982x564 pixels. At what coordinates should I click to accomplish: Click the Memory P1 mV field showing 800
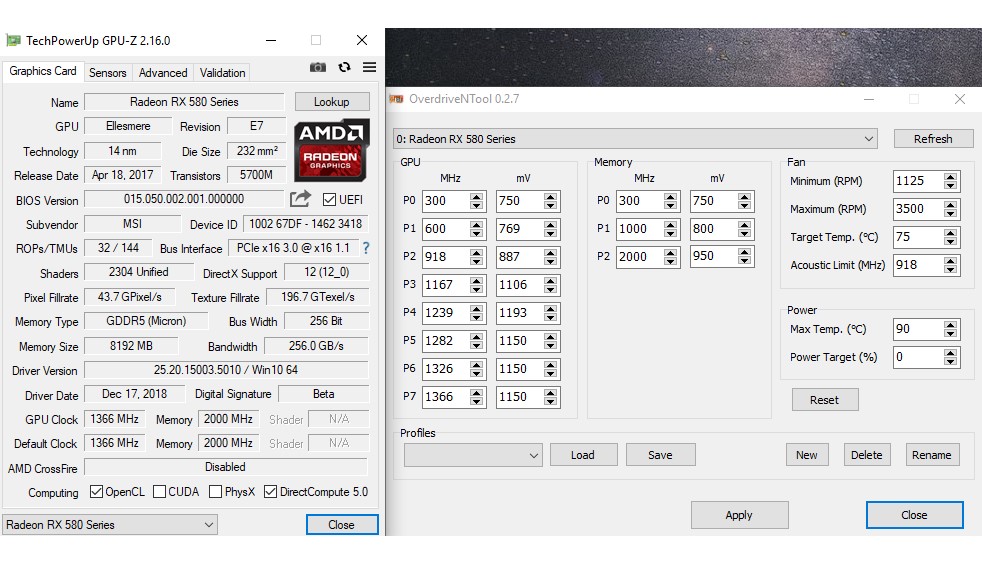pyautogui.click(x=713, y=229)
